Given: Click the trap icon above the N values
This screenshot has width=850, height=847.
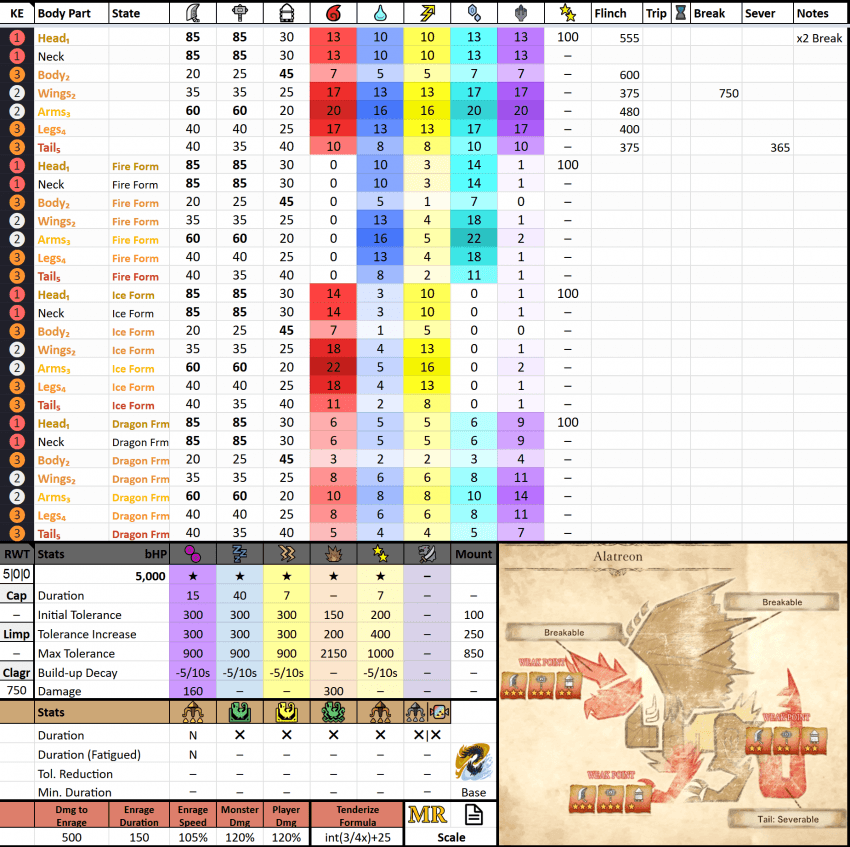Looking at the screenshot, I should (192, 712).
